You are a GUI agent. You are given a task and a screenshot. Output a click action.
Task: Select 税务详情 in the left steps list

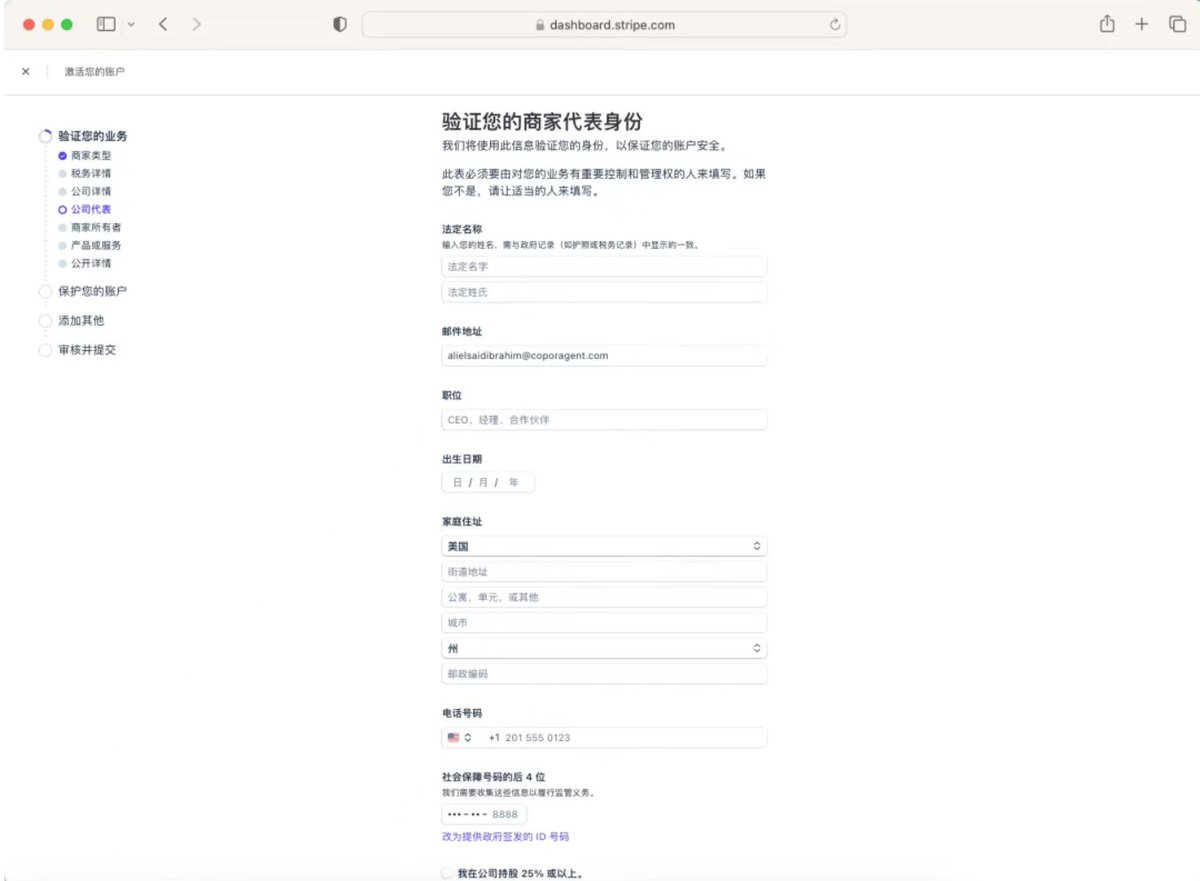[x=91, y=174]
